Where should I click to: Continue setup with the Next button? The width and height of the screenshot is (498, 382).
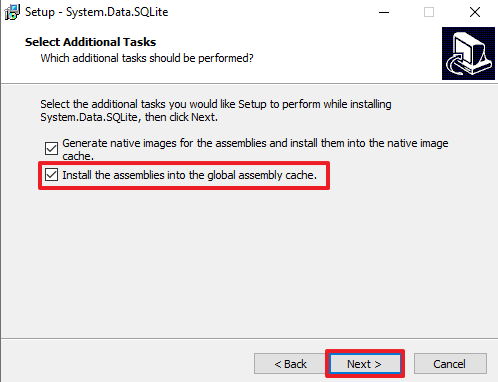pyautogui.click(x=365, y=364)
